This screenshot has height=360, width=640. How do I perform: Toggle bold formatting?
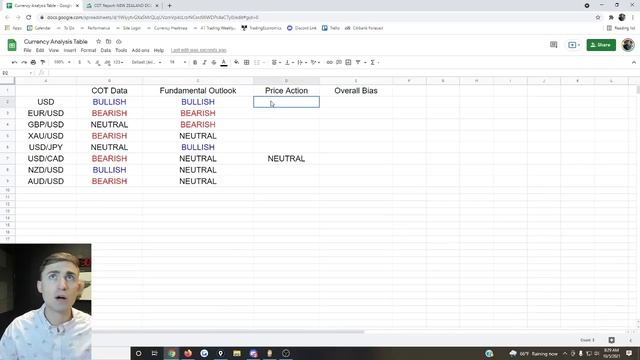tap(195, 62)
